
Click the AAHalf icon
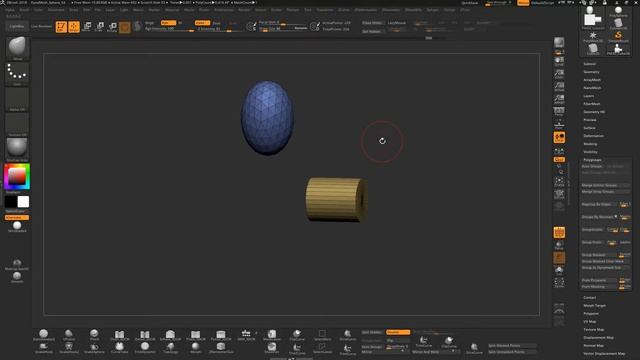click(x=559, y=99)
